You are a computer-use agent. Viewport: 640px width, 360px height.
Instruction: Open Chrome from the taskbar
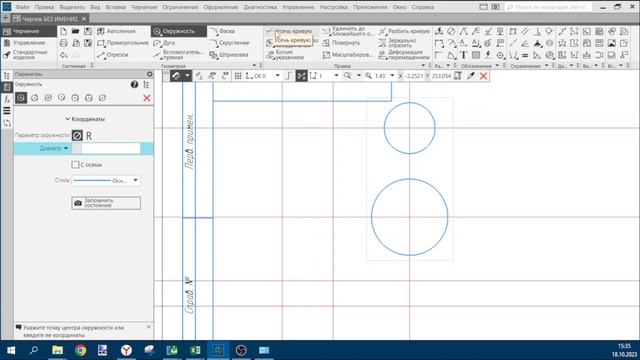coord(80,350)
